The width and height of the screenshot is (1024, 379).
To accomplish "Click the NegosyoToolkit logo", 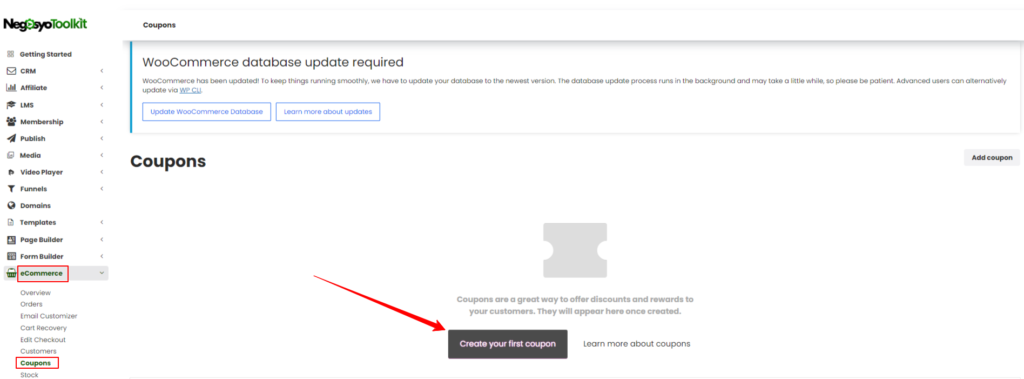I will pos(45,24).
